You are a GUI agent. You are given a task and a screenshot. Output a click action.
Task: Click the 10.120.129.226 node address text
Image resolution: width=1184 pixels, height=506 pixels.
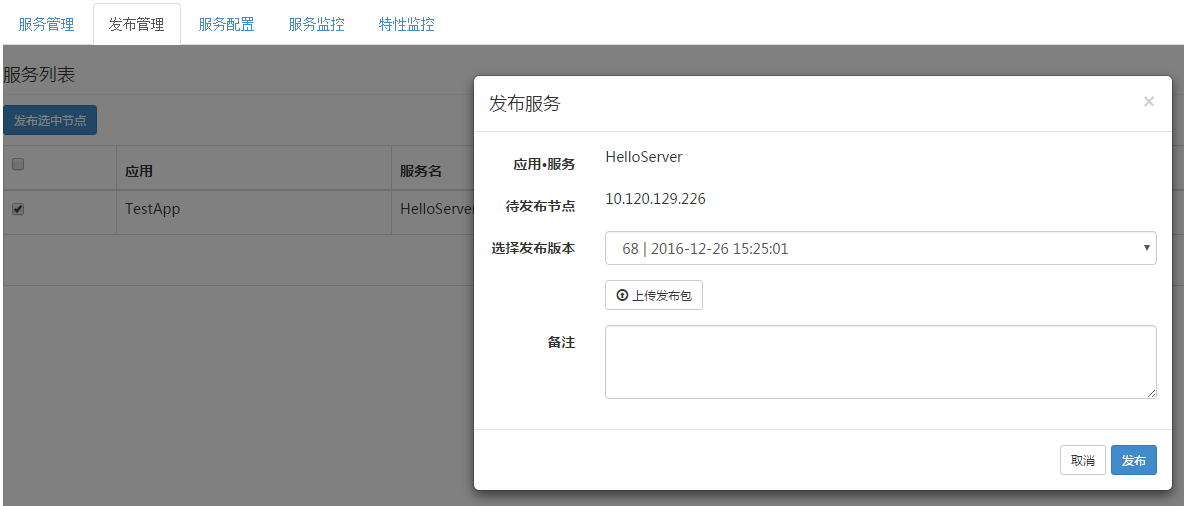[655, 199]
